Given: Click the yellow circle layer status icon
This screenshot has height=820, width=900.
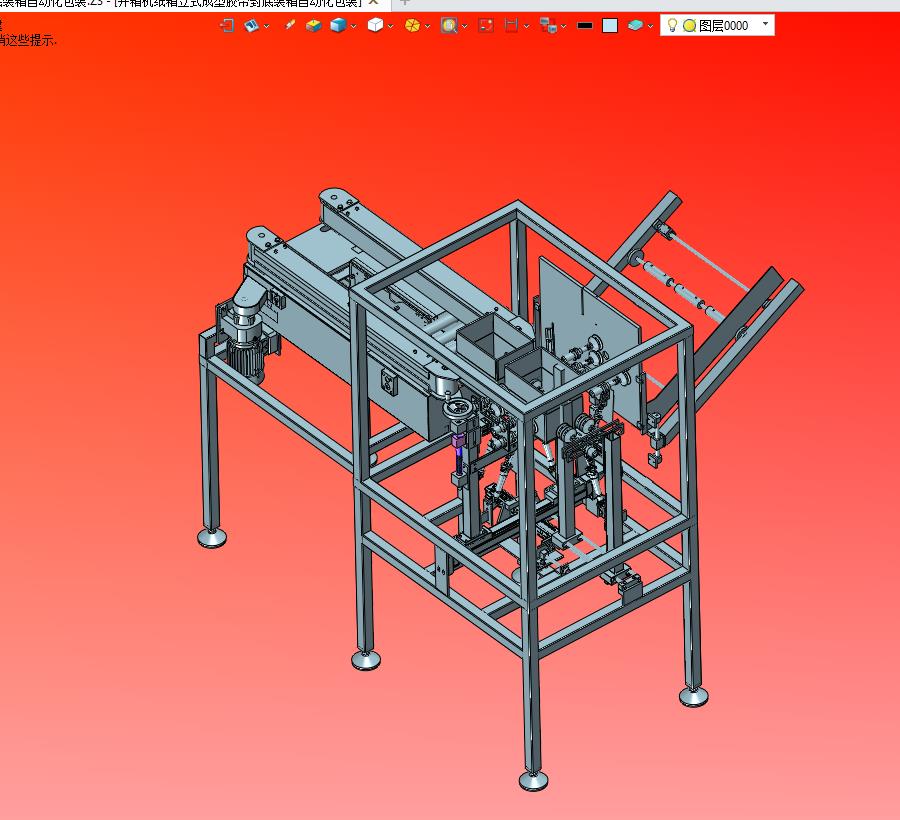Looking at the screenshot, I should point(689,25).
